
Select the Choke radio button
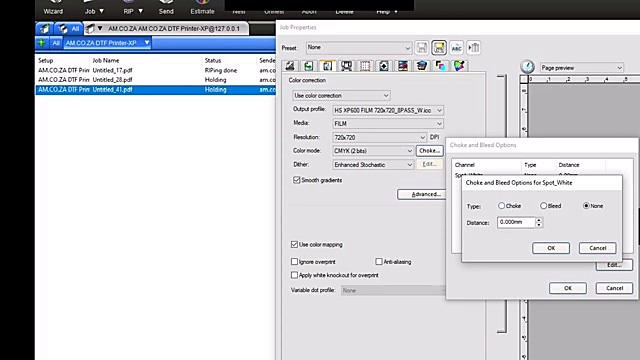501,206
